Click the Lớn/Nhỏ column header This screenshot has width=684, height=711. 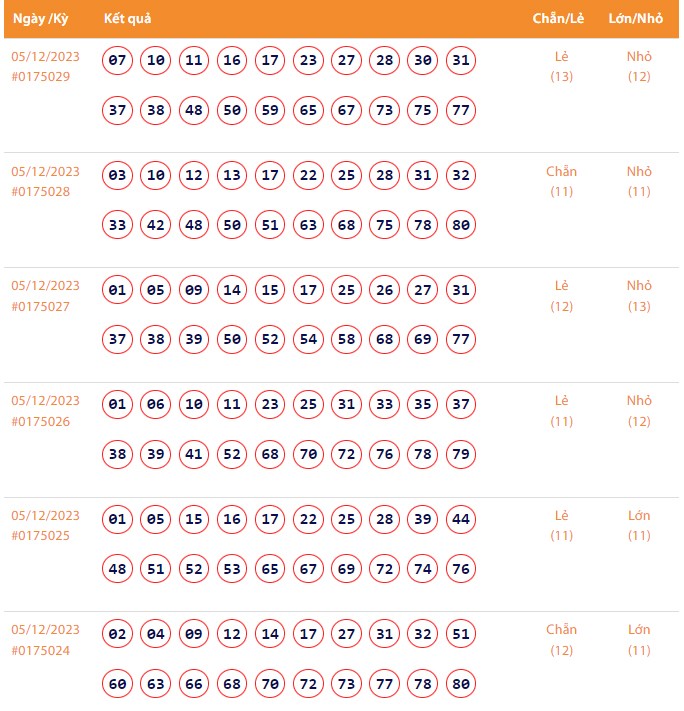point(636,20)
